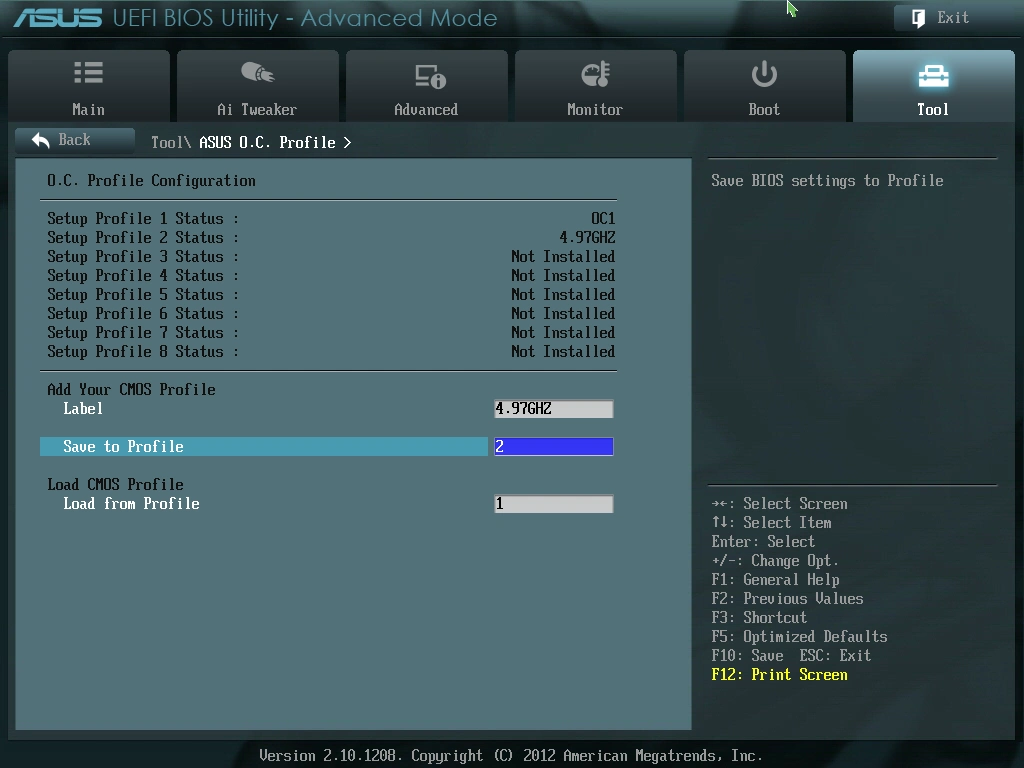Click the F1: General Help hint
Image resolution: width=1024 pixels, height=768 pixels.
pyautogui.click(x=775, y=580)
